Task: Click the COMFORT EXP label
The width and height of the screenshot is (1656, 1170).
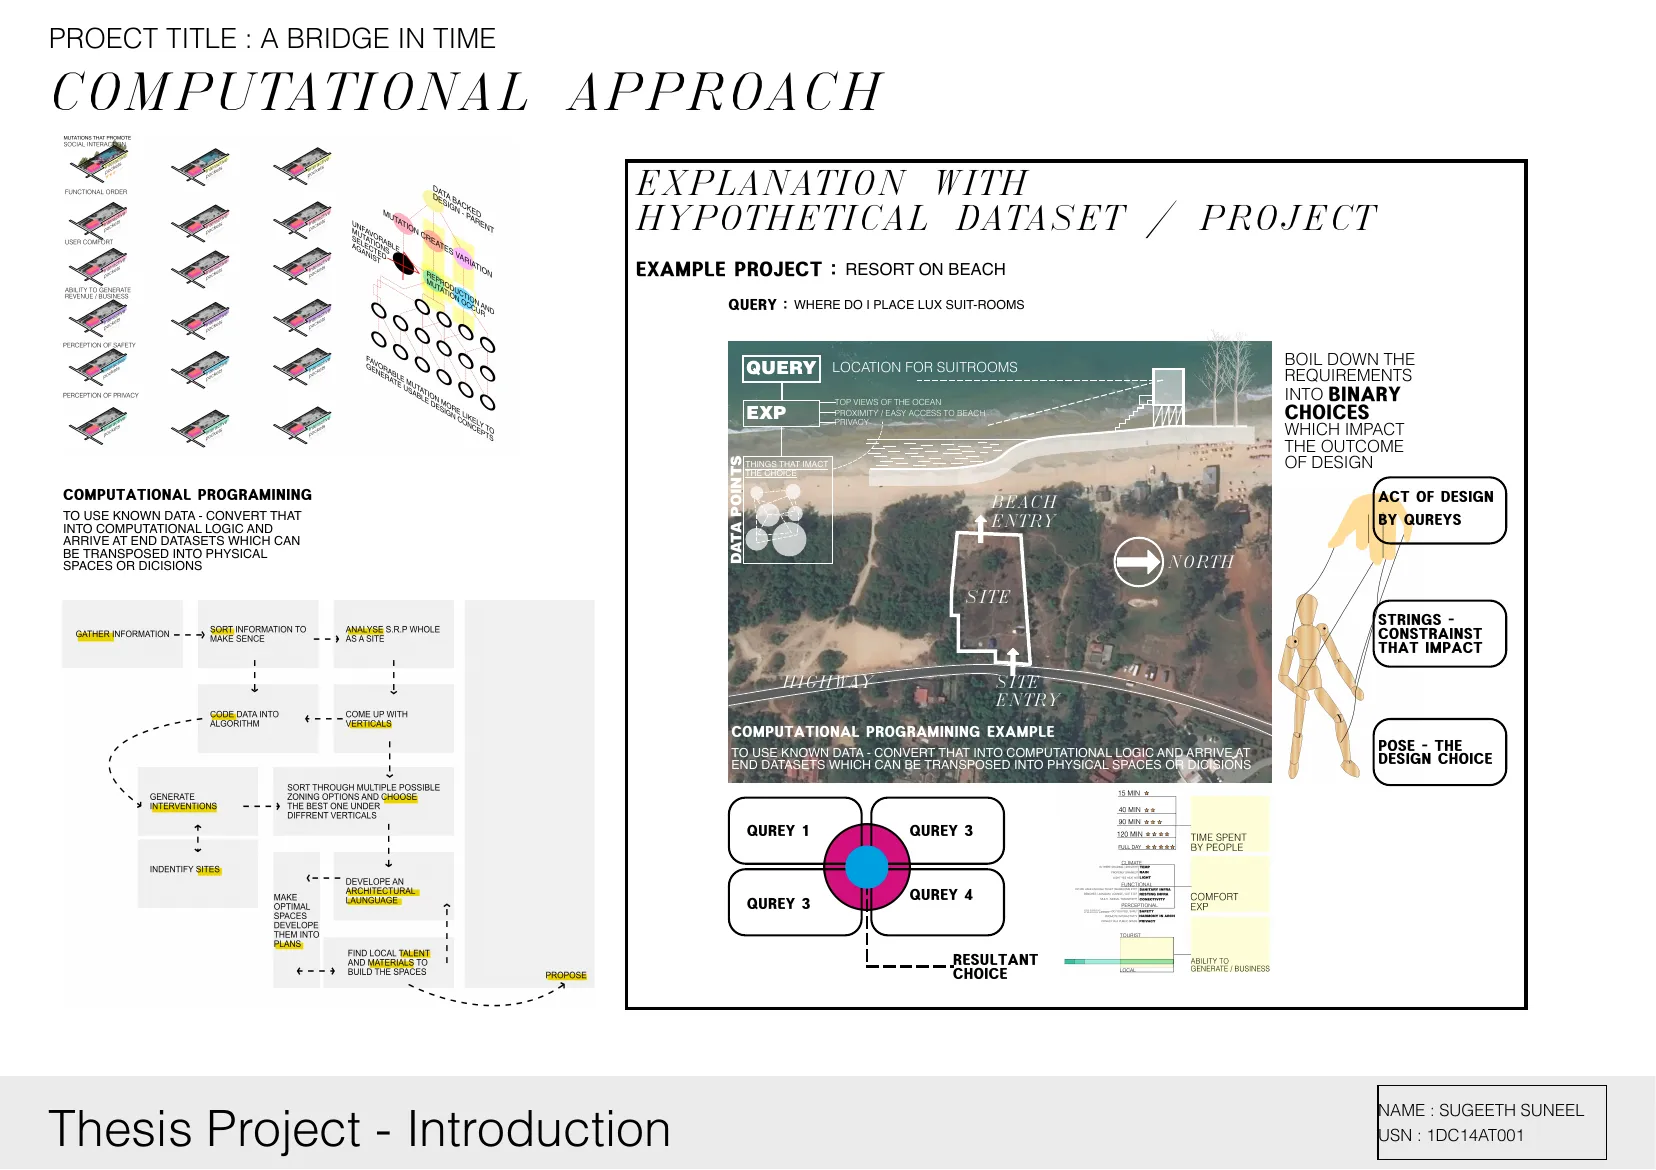Action: 1214,901
